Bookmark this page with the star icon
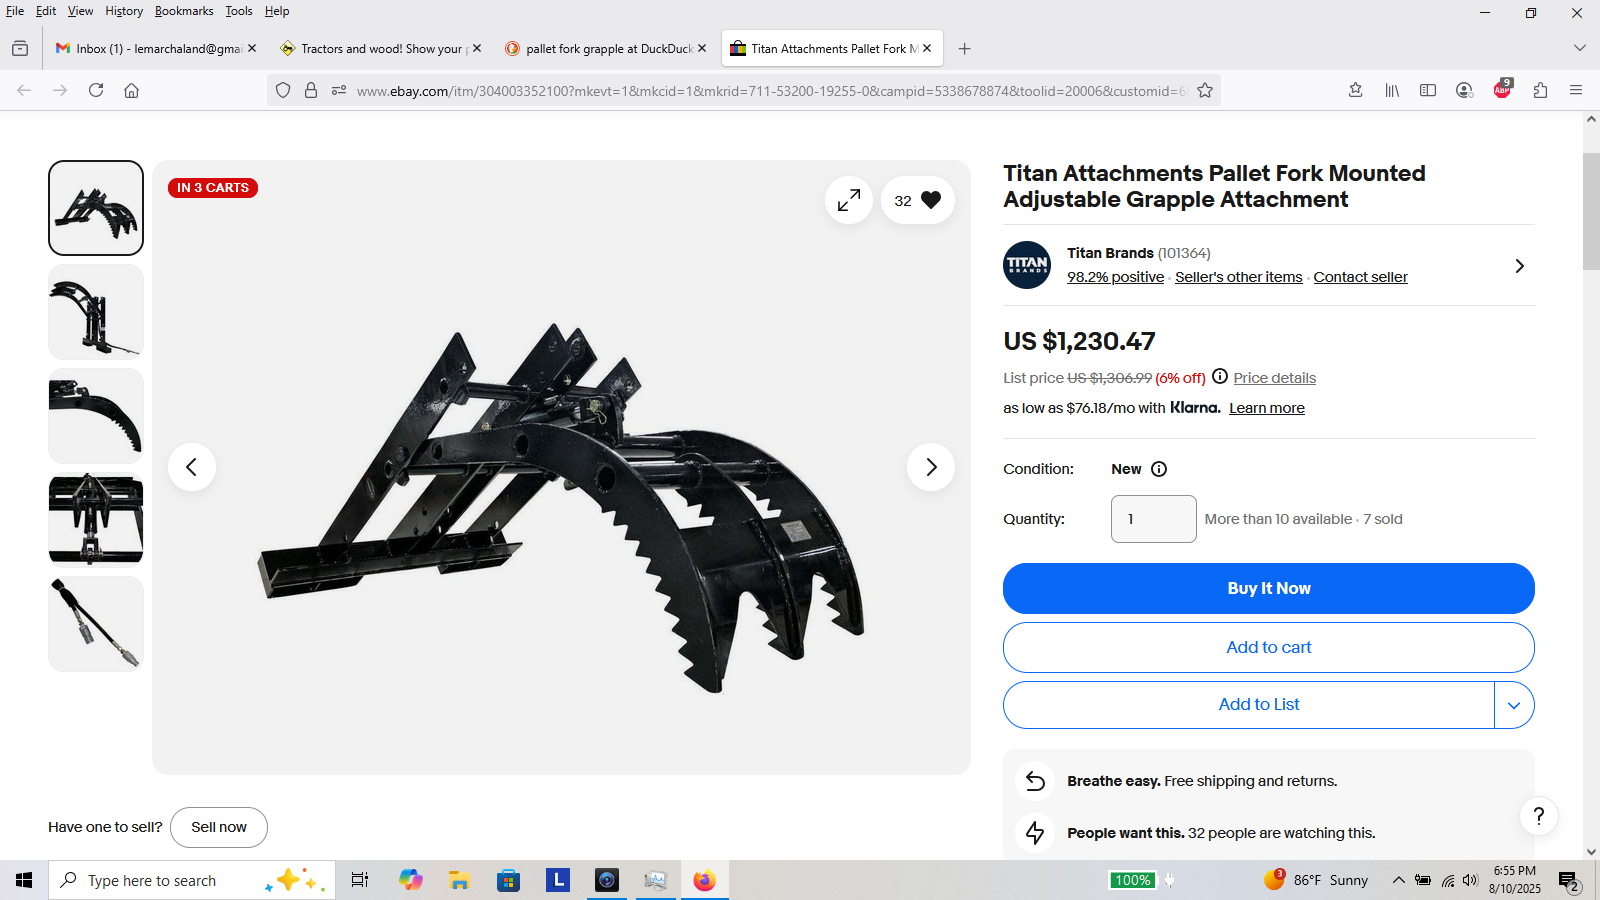This screenshot has width=1600, height=900. pyautogui.click(x=1205, y=90)
